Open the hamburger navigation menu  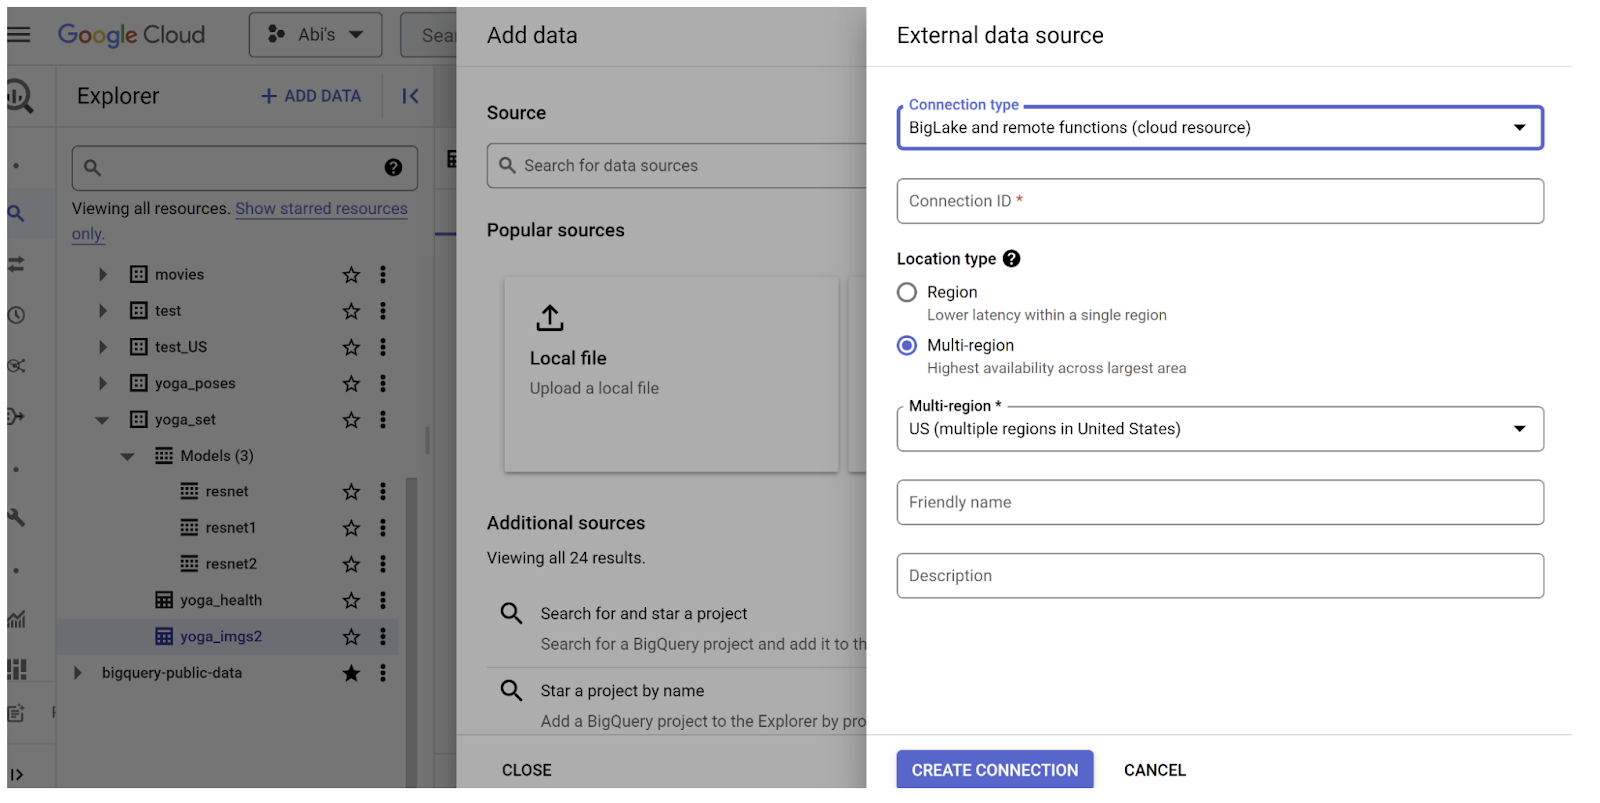(x=19, y=35)
